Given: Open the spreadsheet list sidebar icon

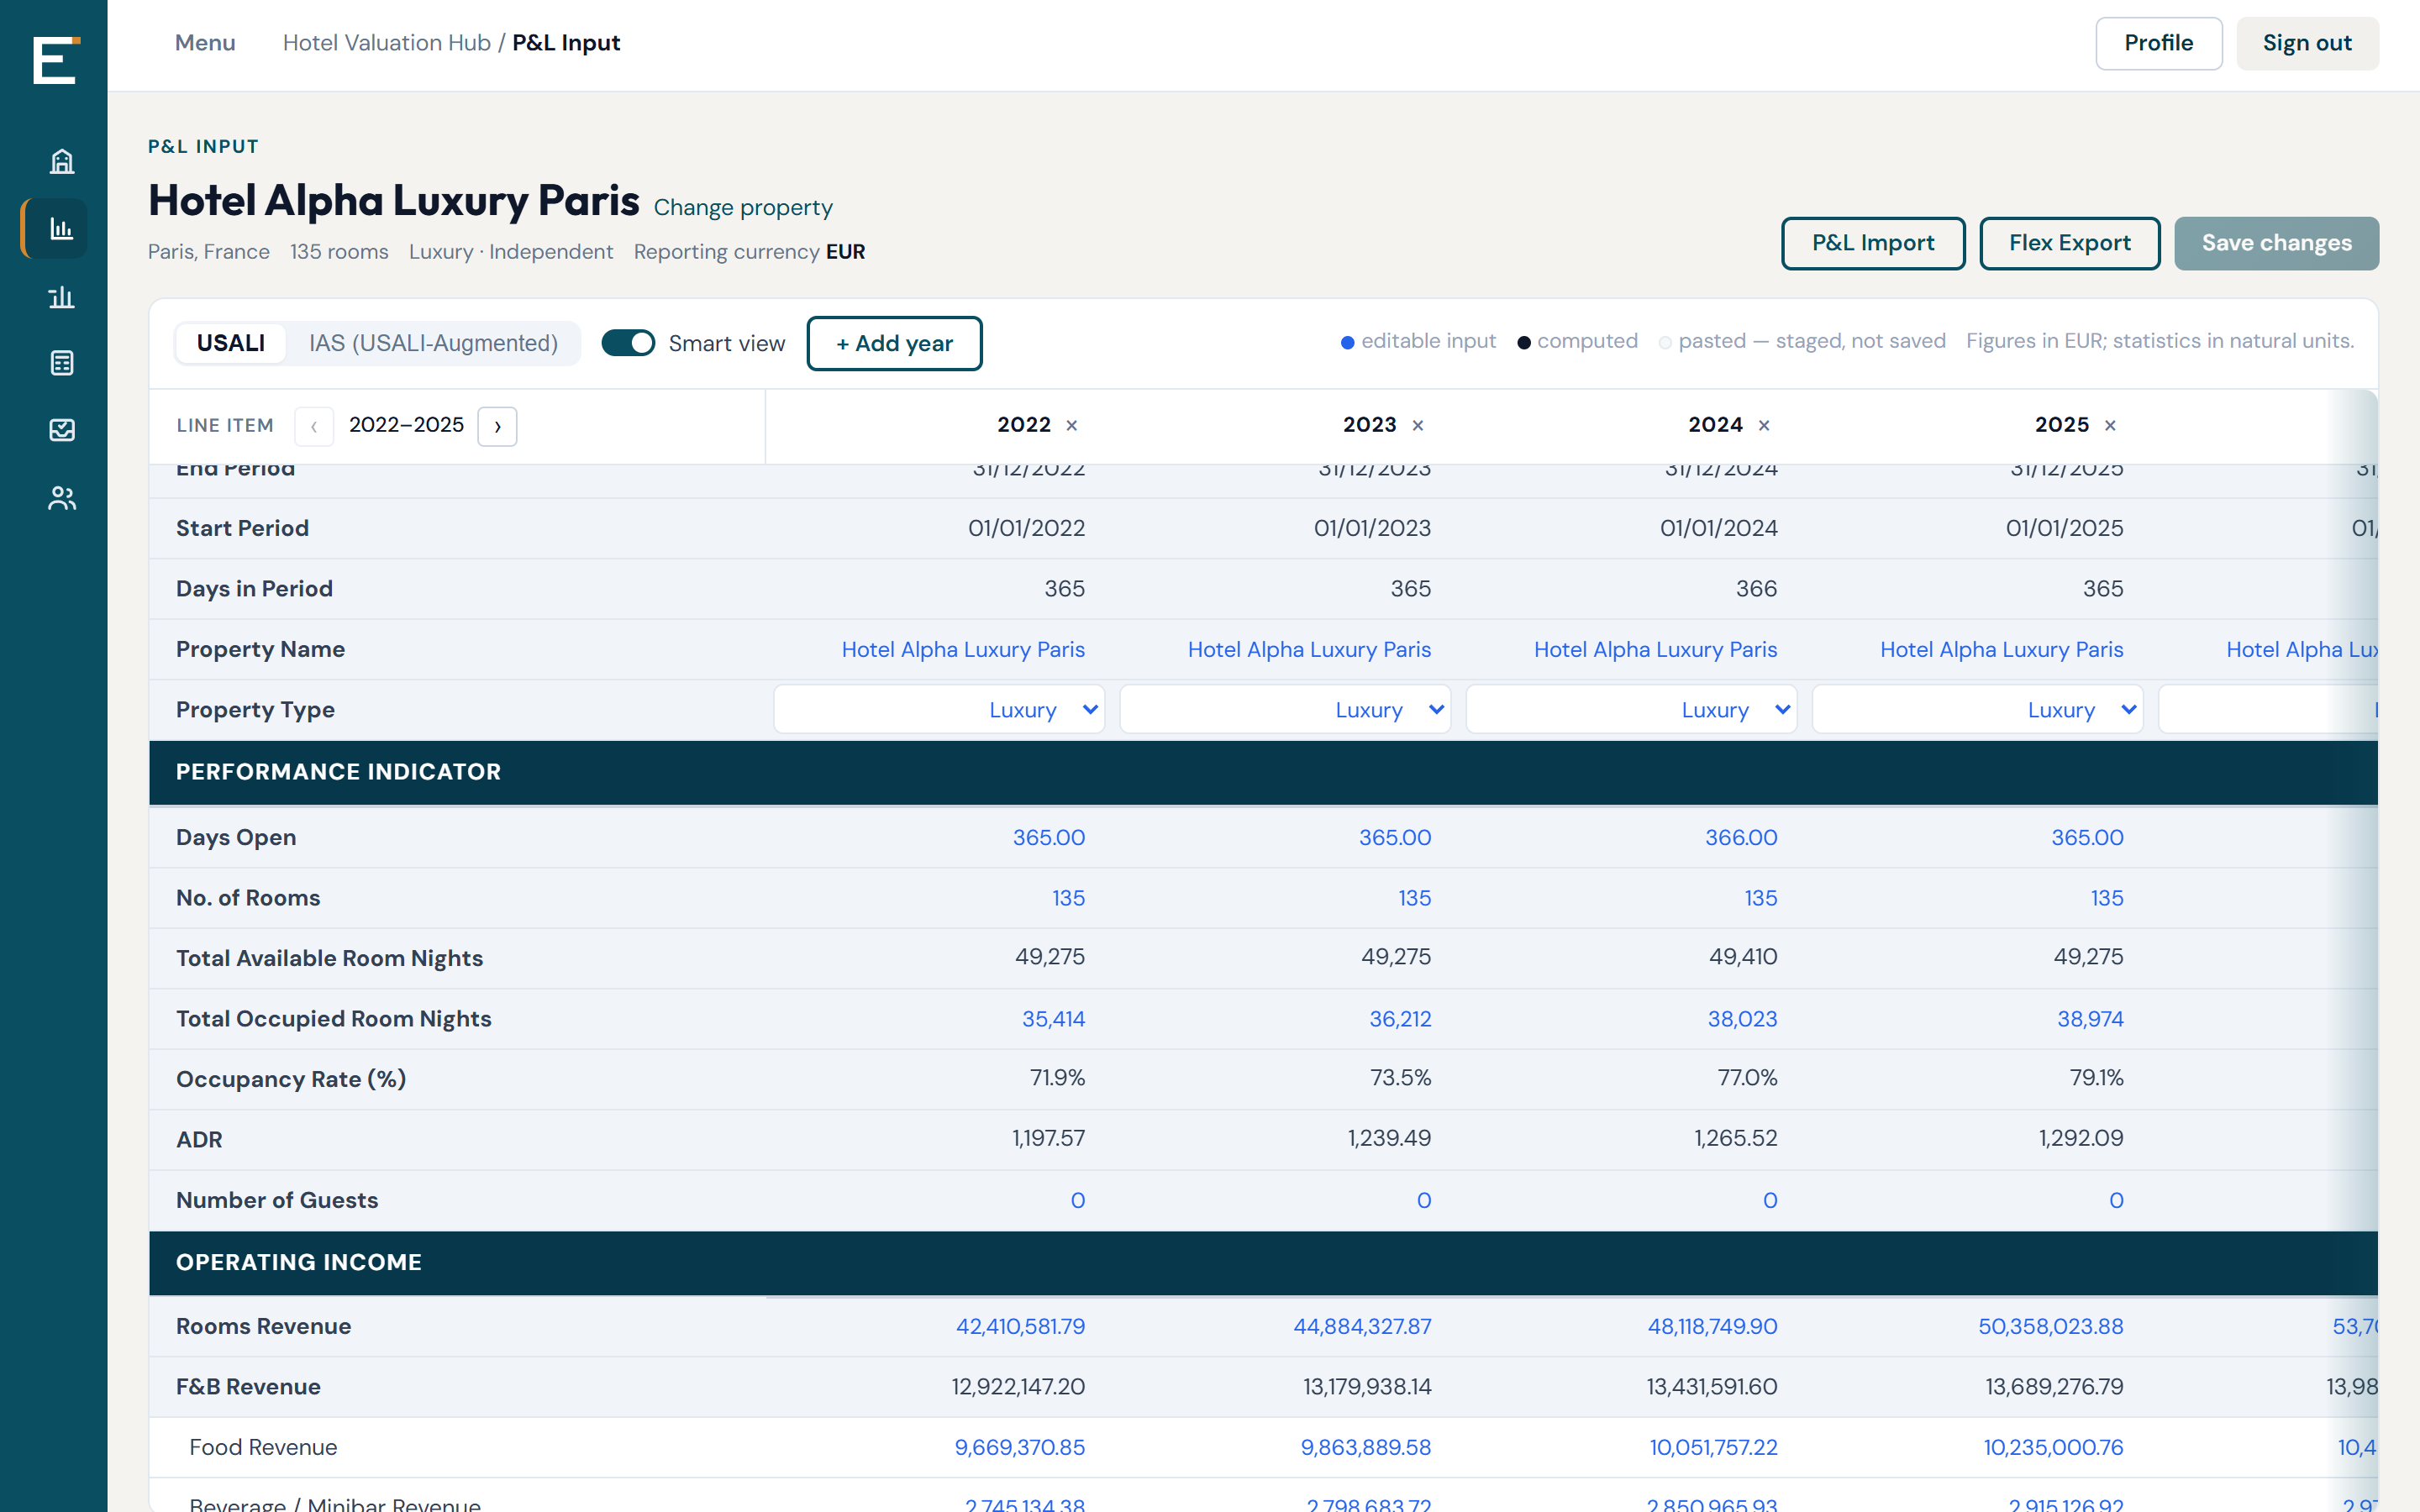Looking at the screenshot, I should click(62, 363).
